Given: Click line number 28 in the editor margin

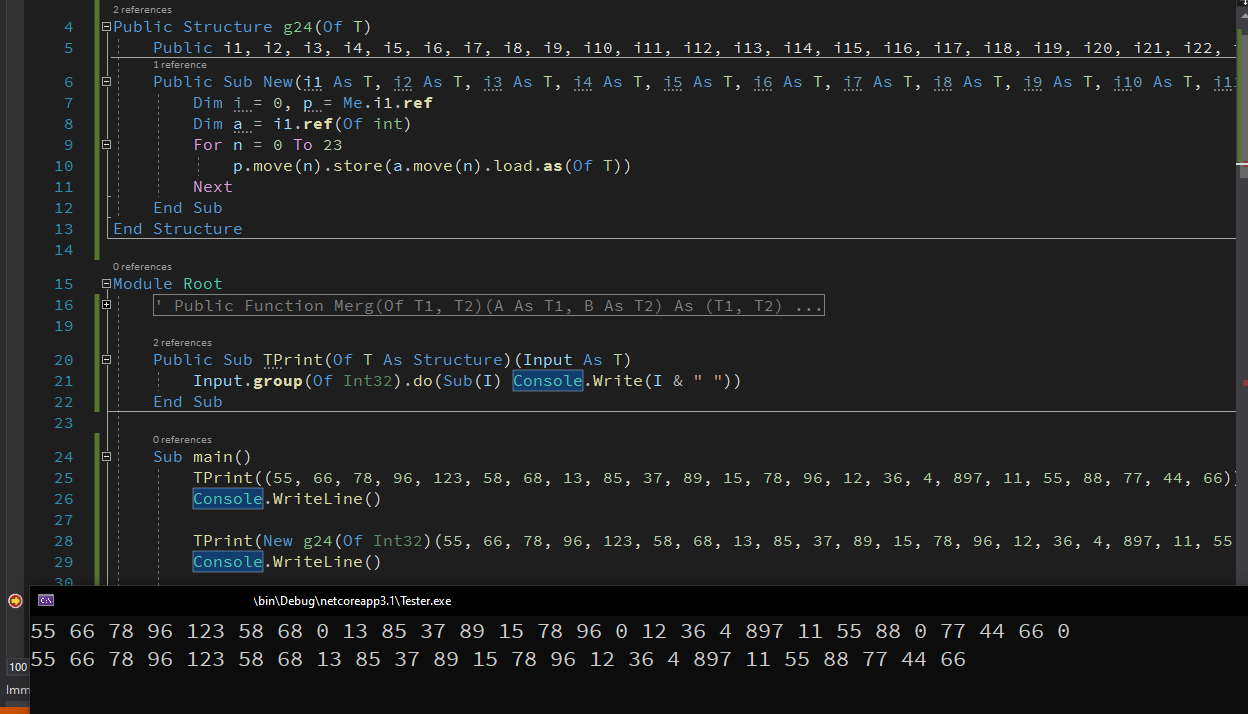Looking at the screenshot, I should tap(63, 540).
